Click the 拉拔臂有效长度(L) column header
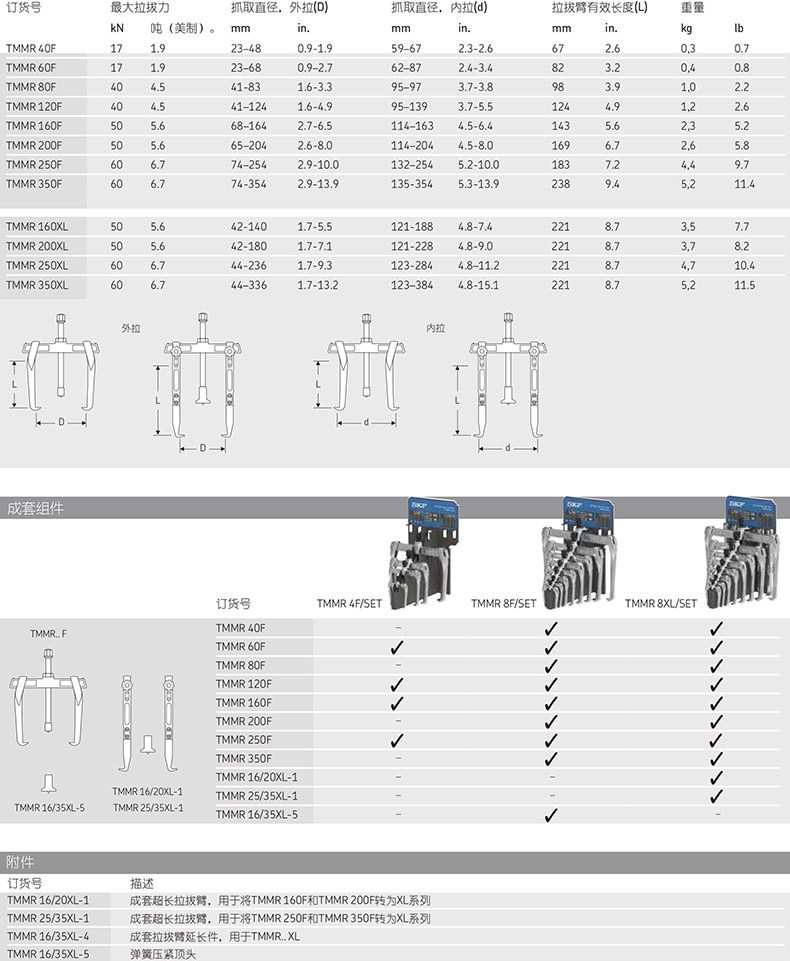Screen dimensions: 790x961 (x=599, y=8)
